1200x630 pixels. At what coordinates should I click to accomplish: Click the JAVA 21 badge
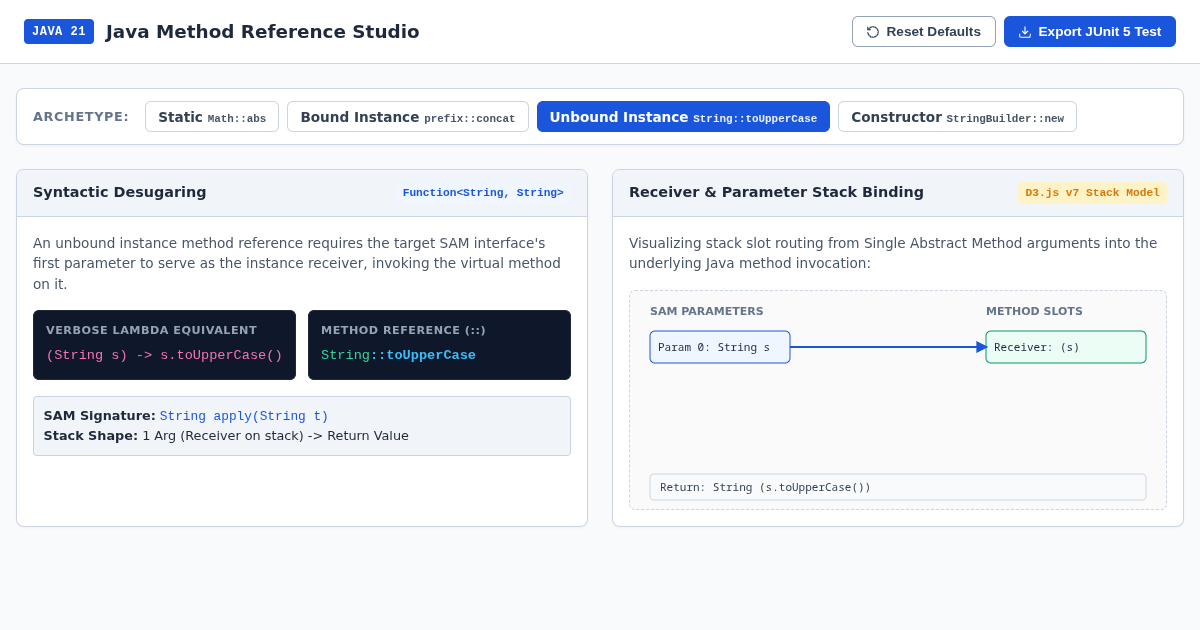point(59,32)
